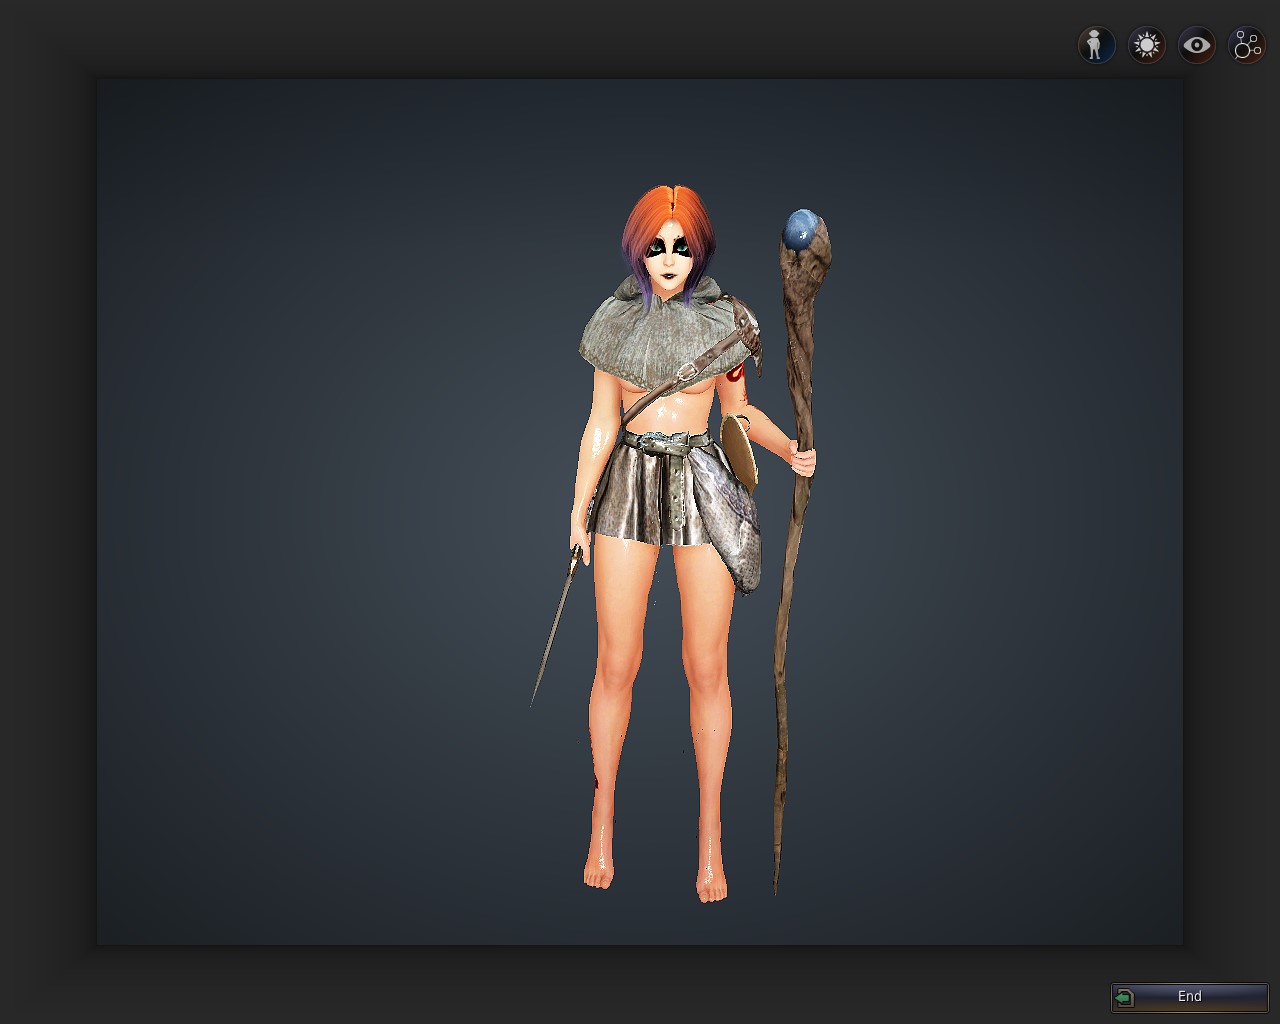The height and width of the screenshot is (1024, 1280).
Task: Click the thin dagger blade
Action: [552, 630]
